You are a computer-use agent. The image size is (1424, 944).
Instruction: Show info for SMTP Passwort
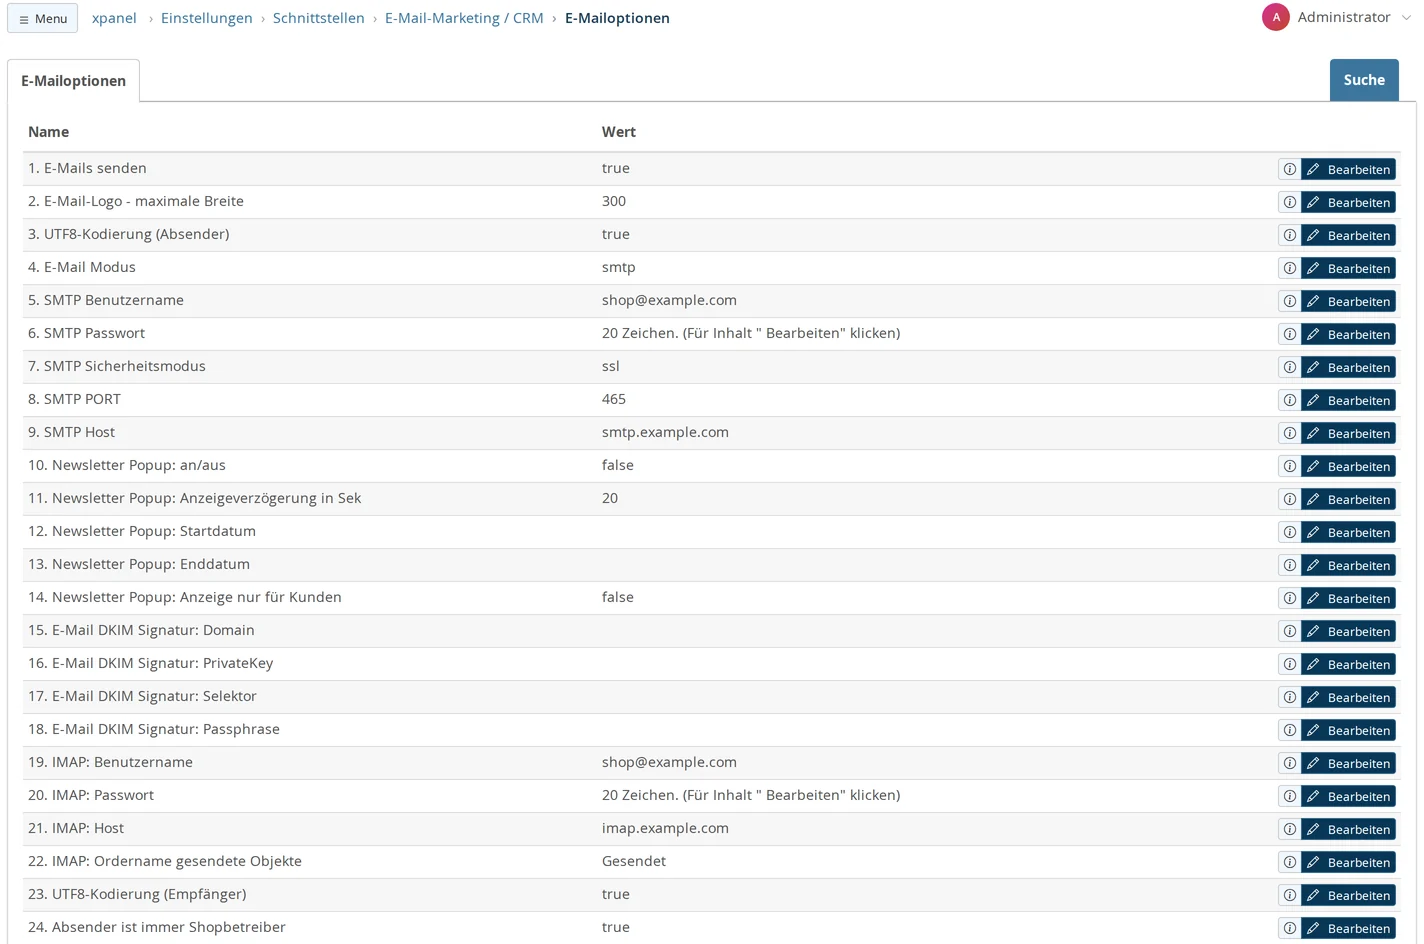(x=1289, y=334)
